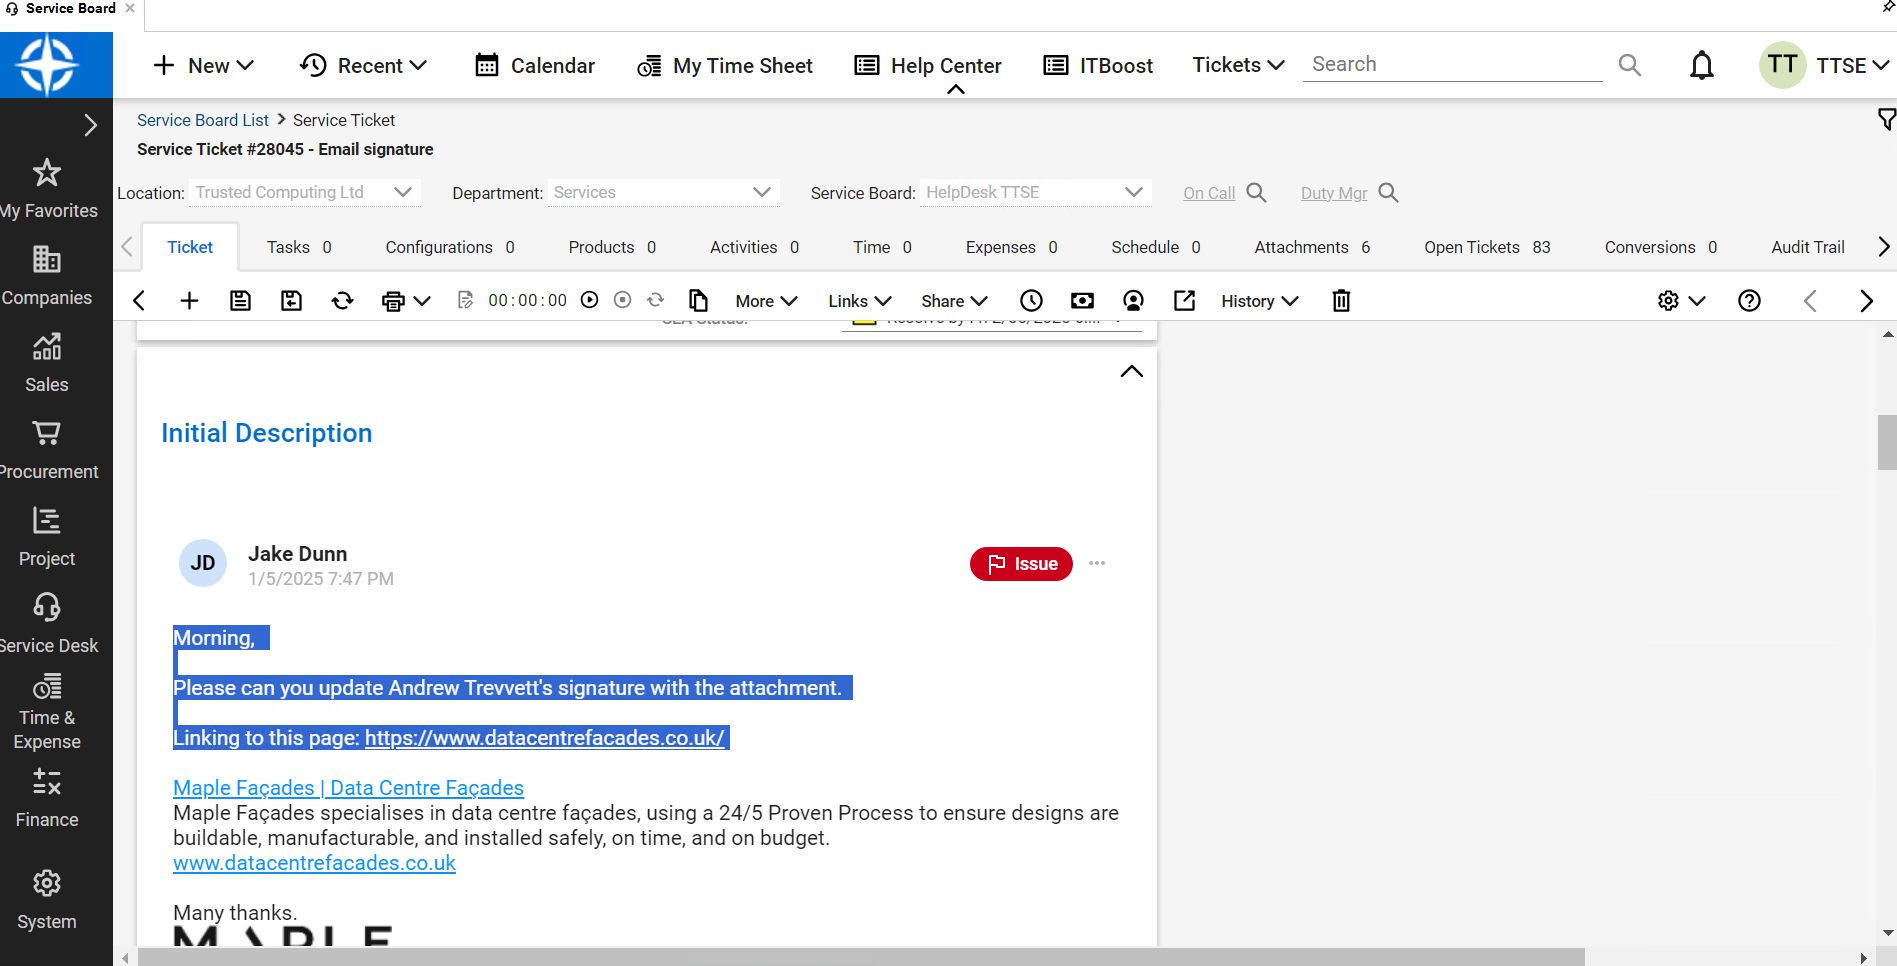Click the clock time entry icon
Viewport: 1897px width, 966px height.
(1031, 301)
